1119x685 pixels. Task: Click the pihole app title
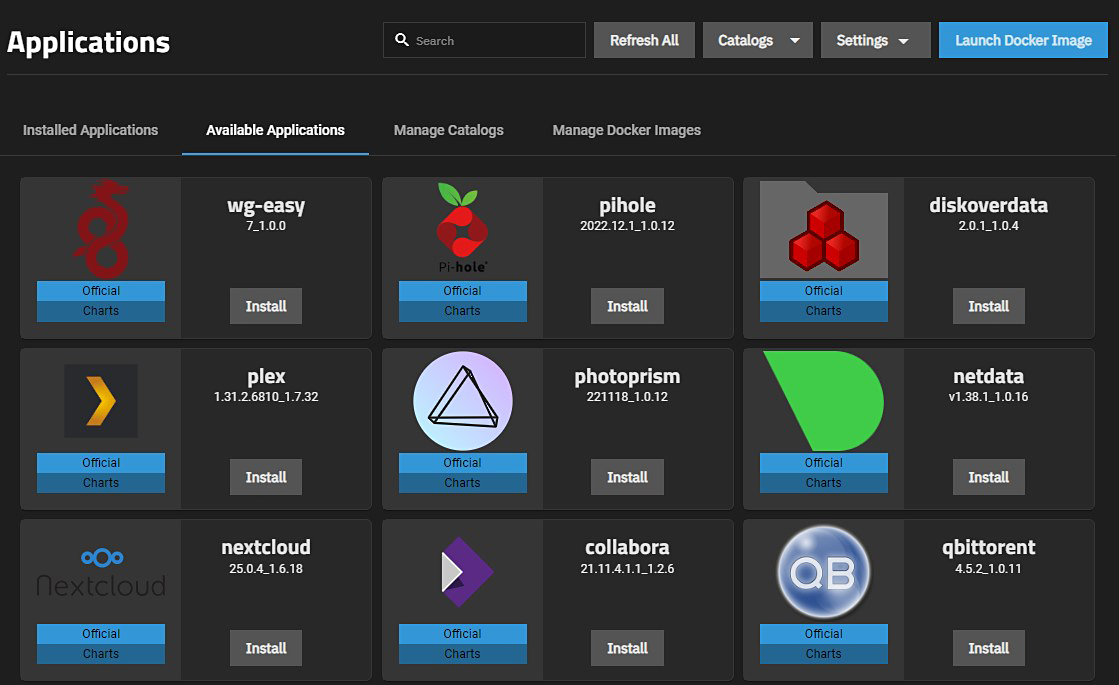627,206
